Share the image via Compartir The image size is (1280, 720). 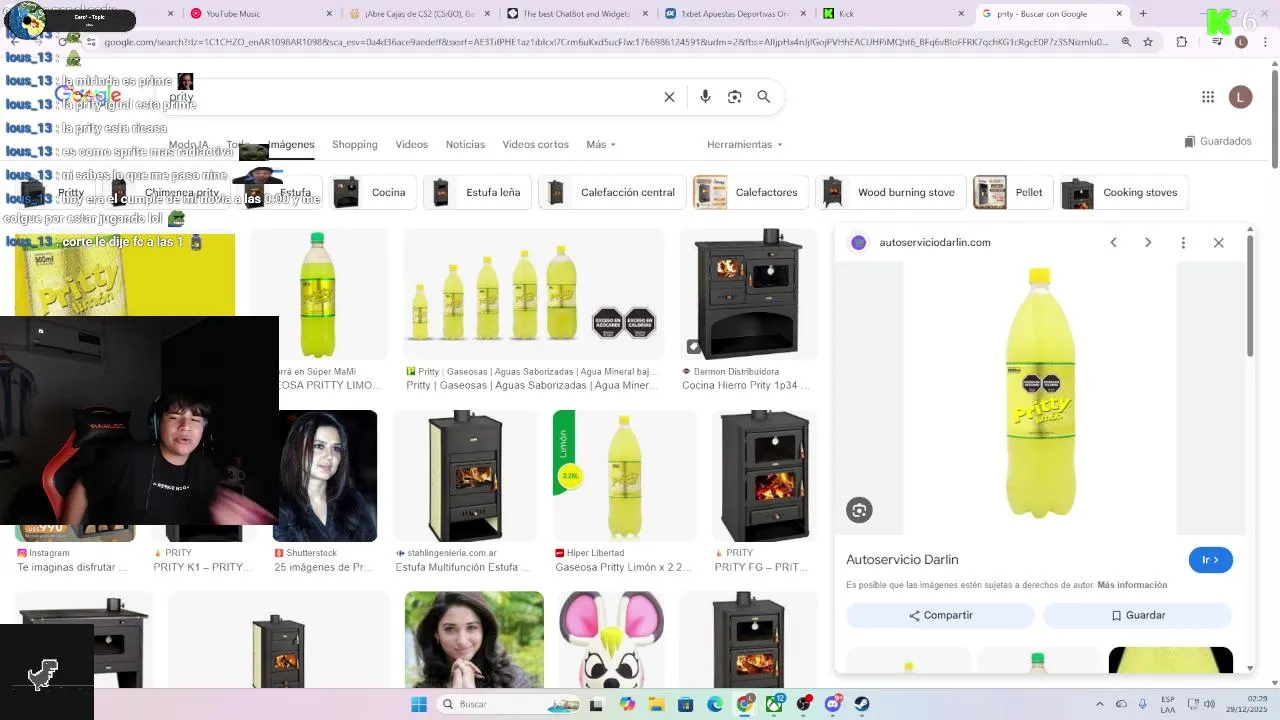(940, 615)
